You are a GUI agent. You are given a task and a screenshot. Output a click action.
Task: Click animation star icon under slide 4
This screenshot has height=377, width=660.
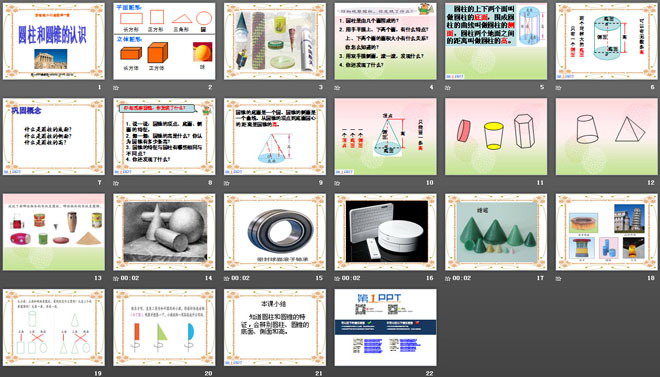point(337,88)
